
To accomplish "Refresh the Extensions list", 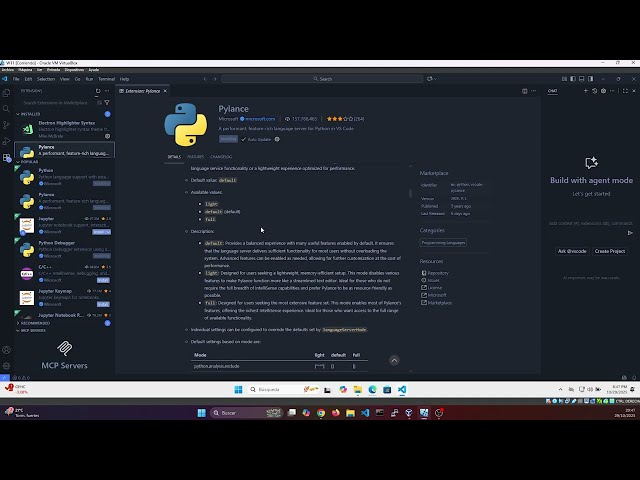I will tap(98, 91).
